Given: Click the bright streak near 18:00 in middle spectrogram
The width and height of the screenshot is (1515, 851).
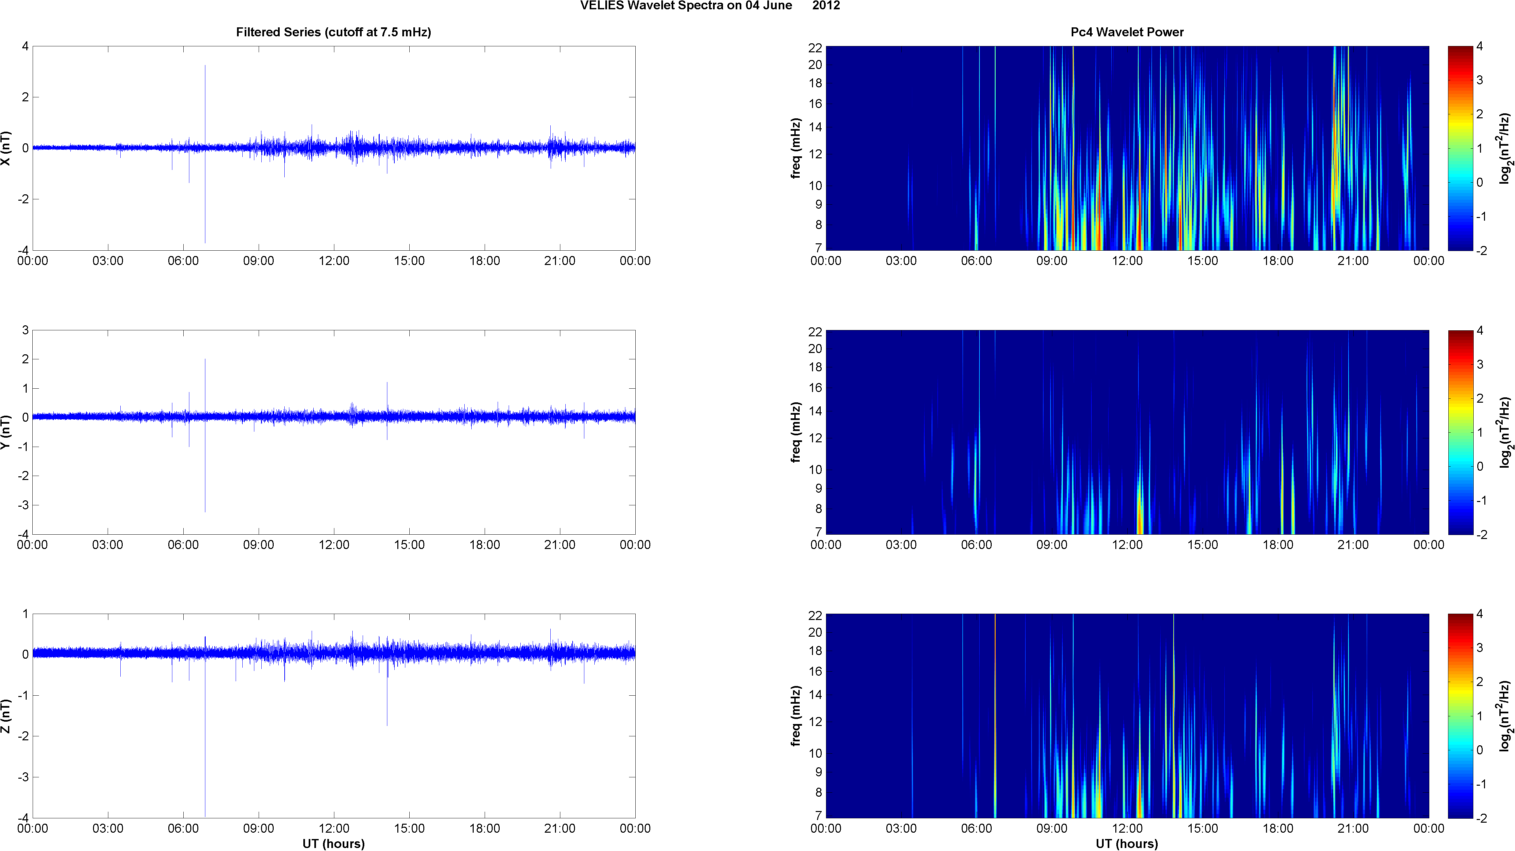Looking at the screenshot, I should 1282,490.
